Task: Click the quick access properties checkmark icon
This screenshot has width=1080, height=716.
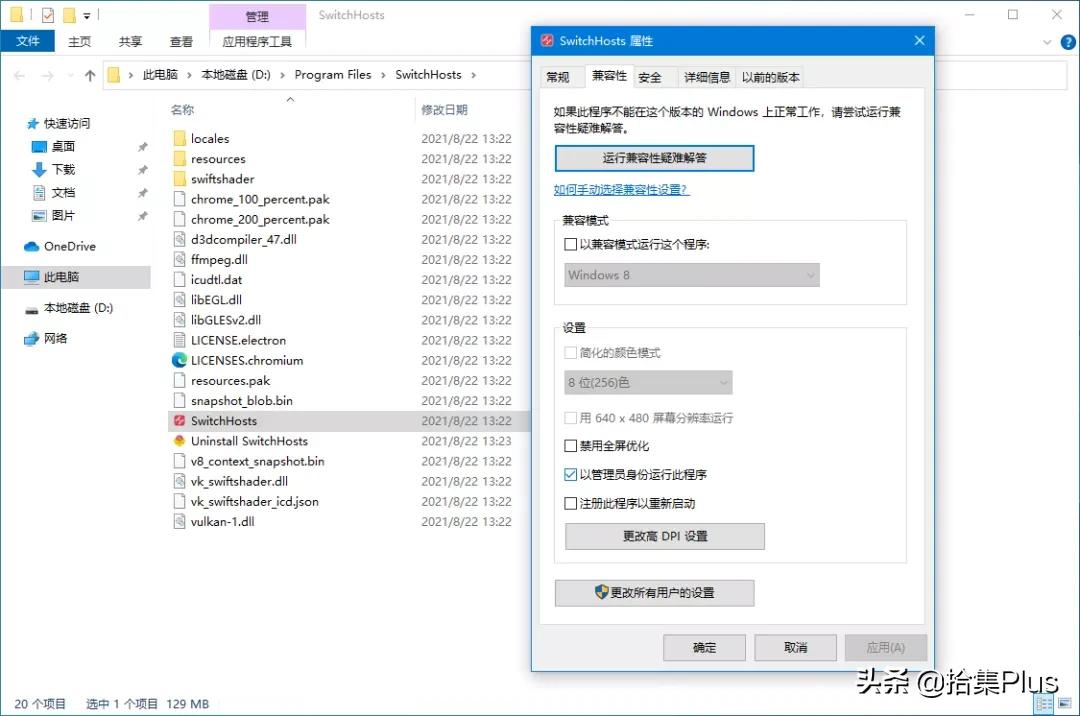Action: tap(48, 14)
